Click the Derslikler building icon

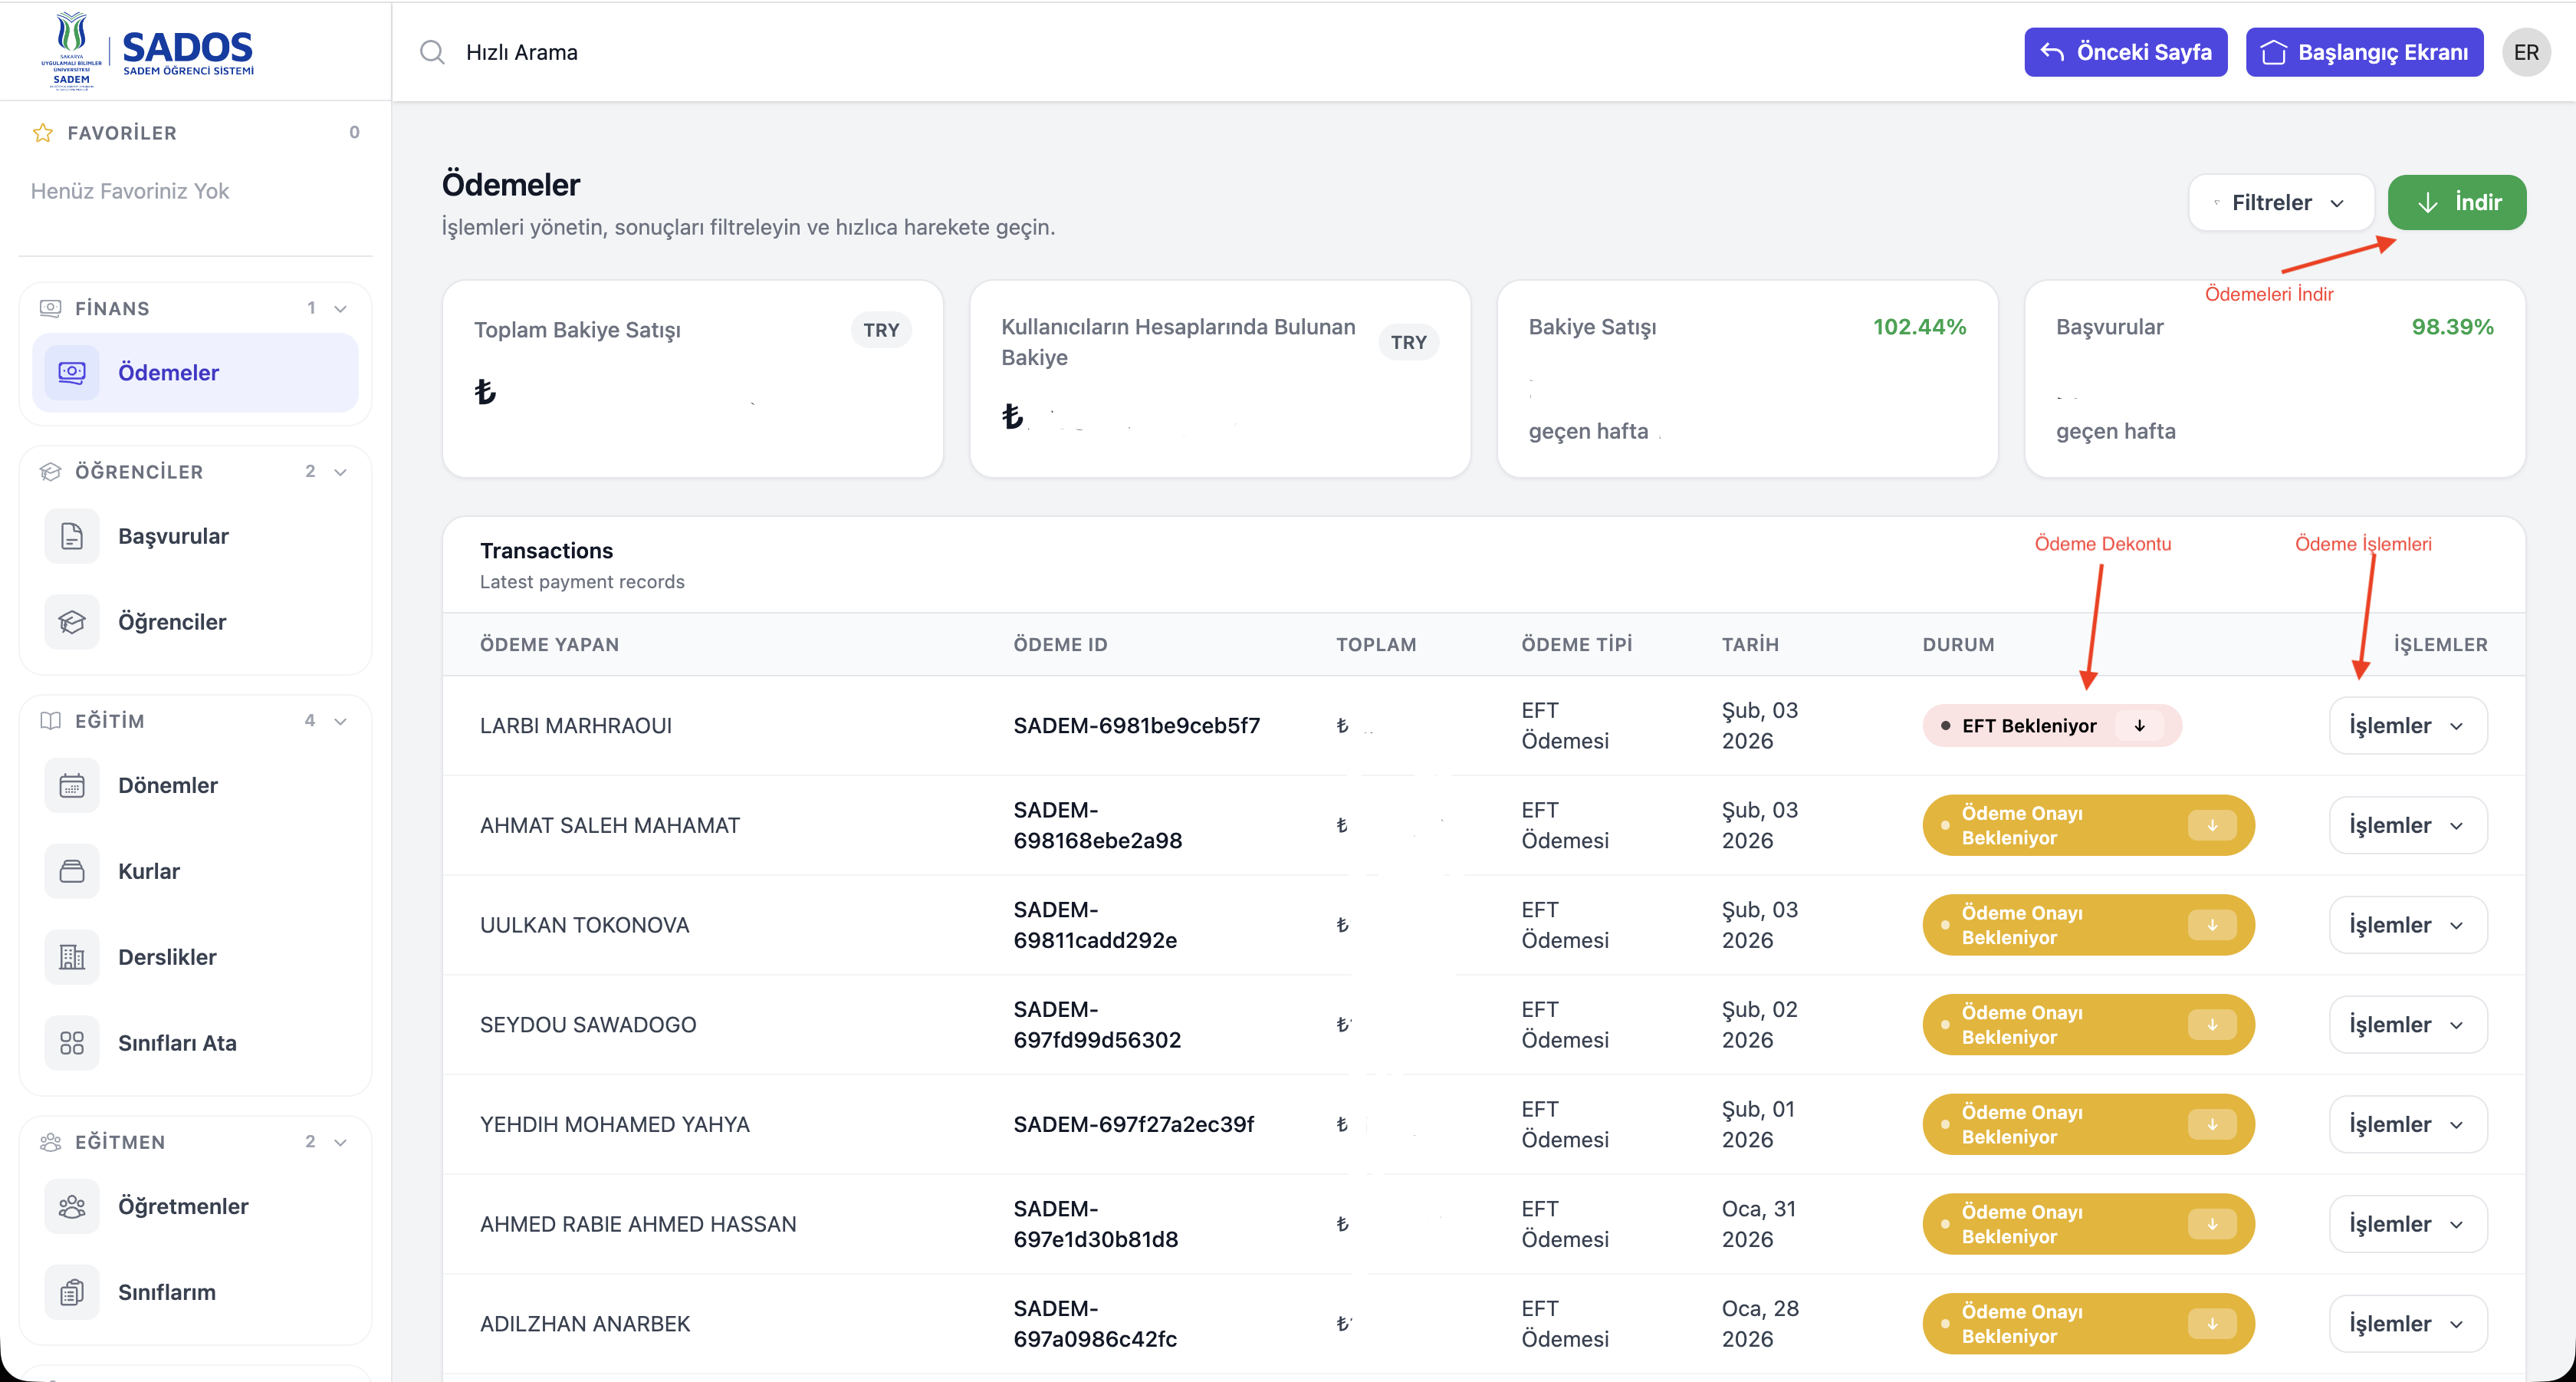tap(72, 957)
